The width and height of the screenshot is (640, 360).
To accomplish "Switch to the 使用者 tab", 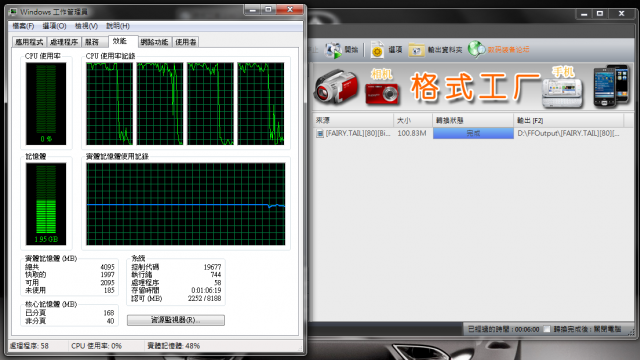I will pos(185,42).
